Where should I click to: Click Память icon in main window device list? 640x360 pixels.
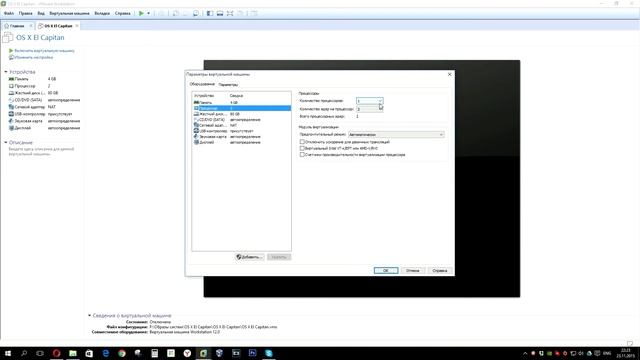pos(11,79)
